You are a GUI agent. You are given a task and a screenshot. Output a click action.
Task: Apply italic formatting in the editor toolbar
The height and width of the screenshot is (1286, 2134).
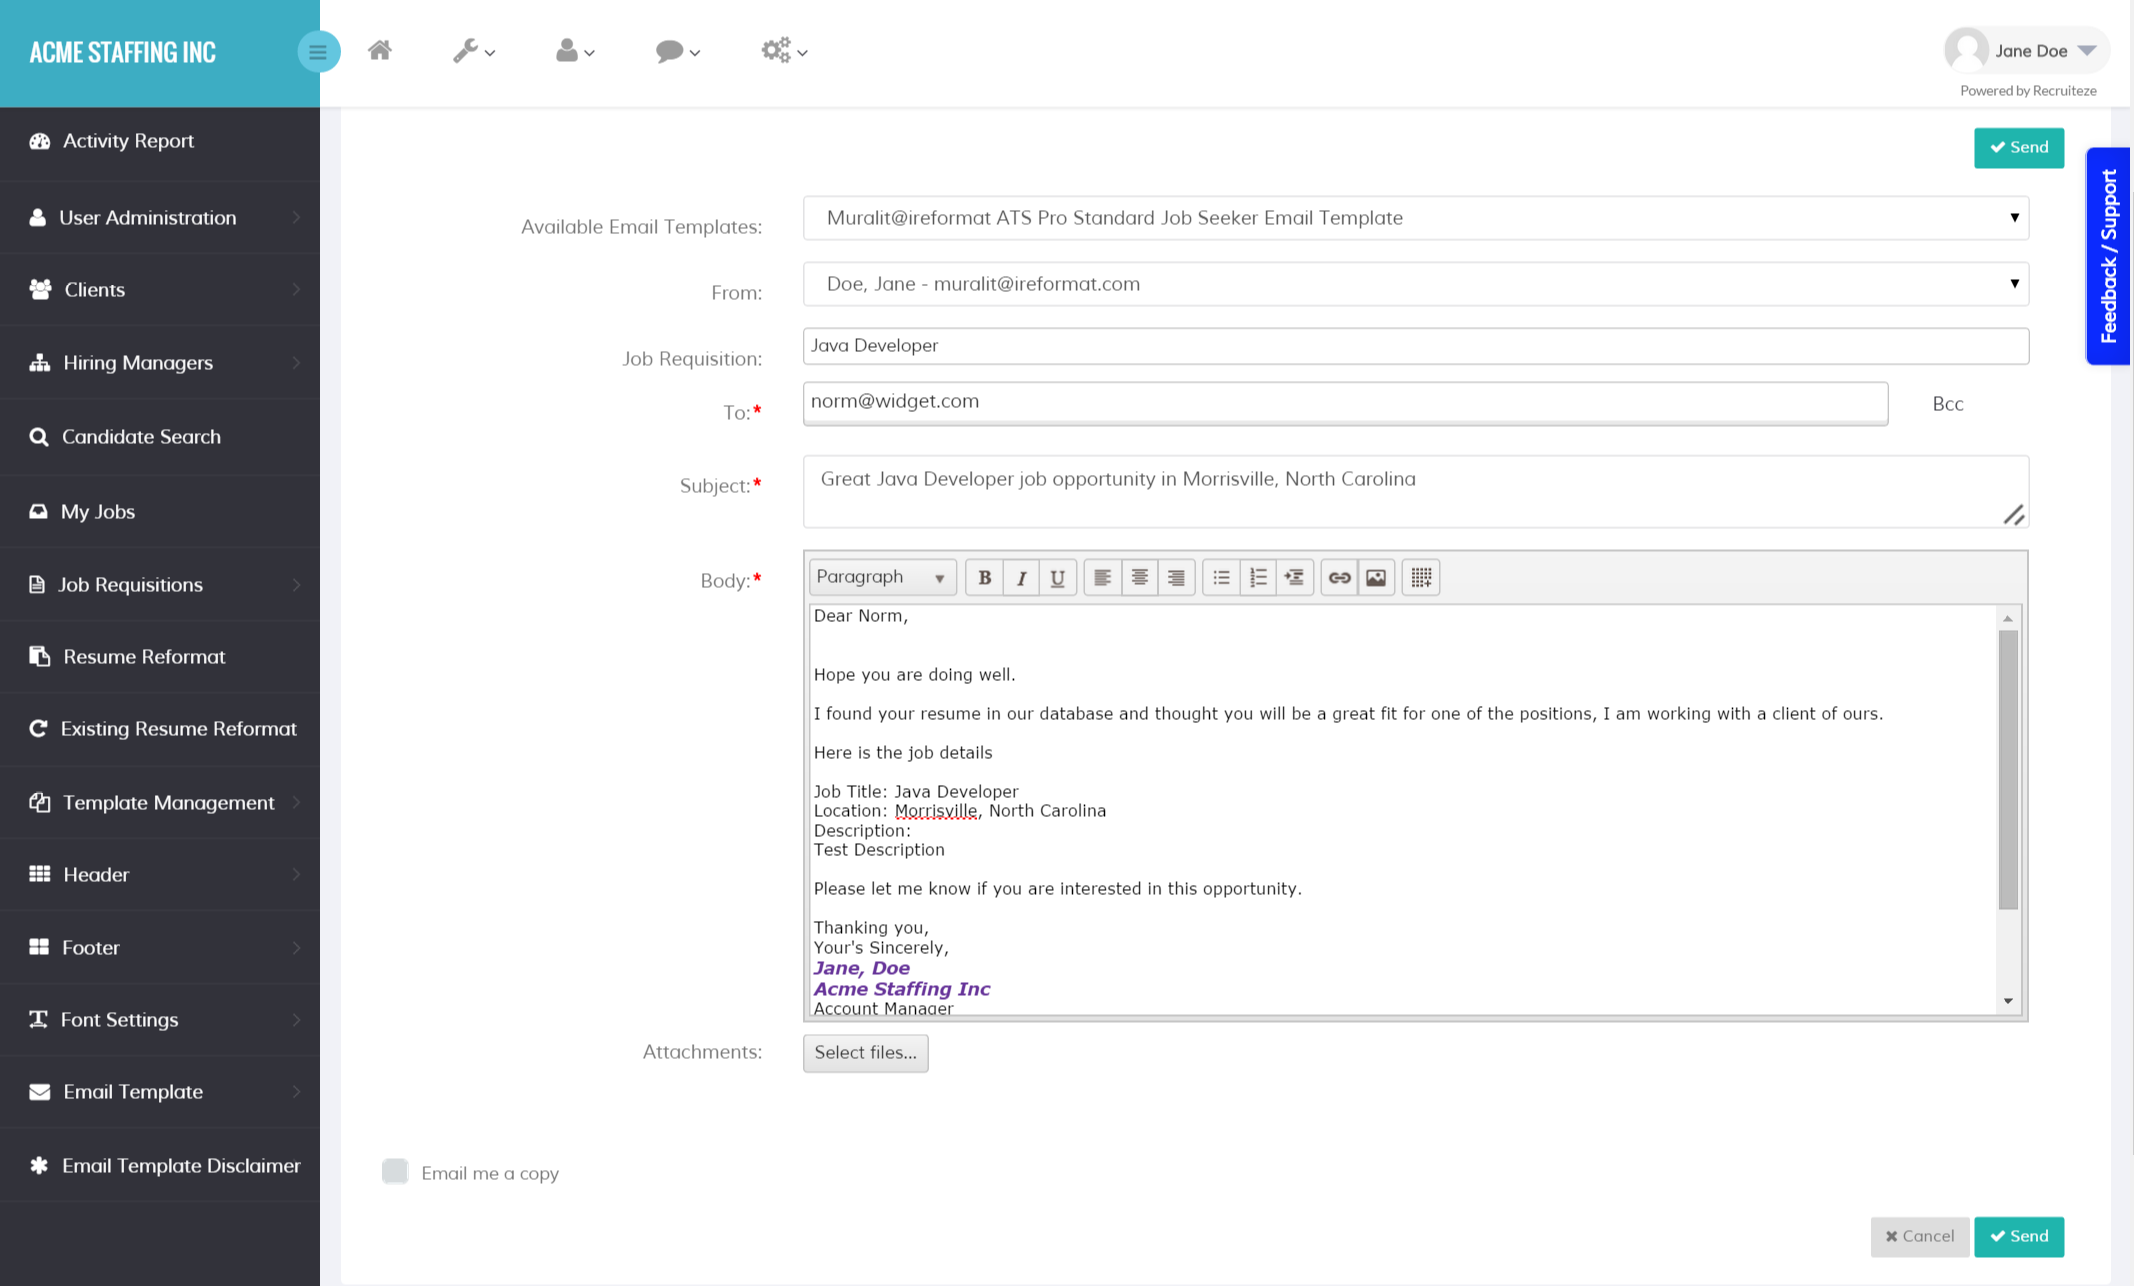(1021, 577)
